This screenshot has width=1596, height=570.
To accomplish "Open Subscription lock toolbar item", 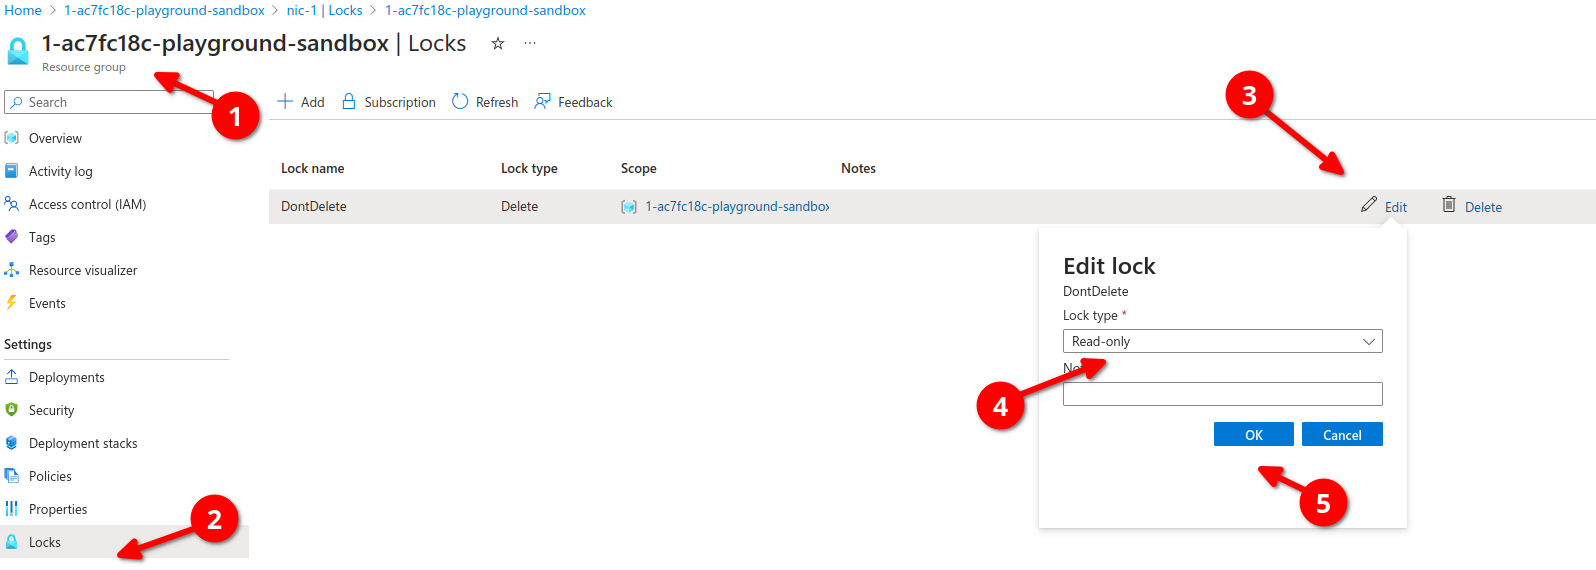I will click(389, 102).
